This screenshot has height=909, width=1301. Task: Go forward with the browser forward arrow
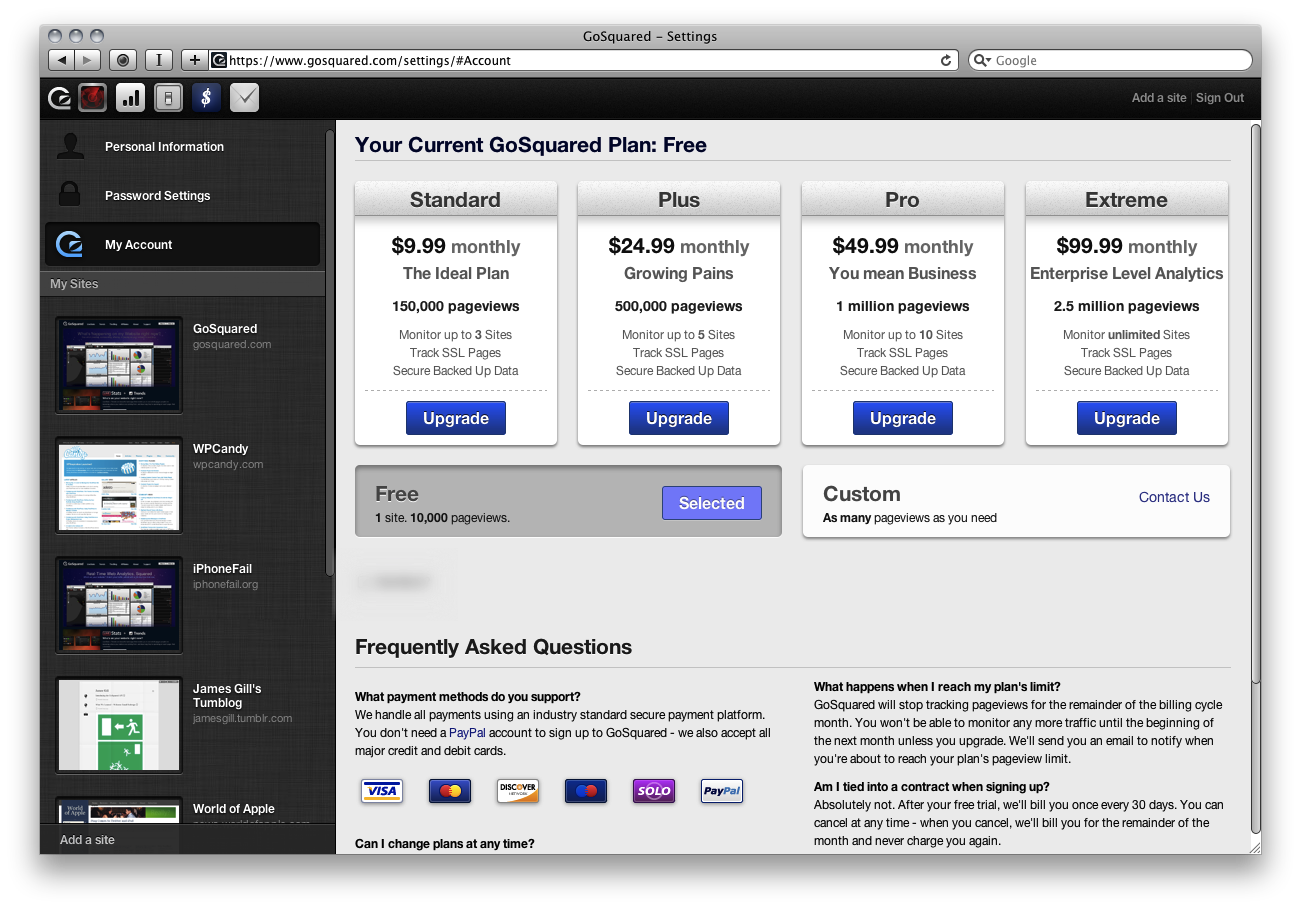(x=88, y=60)
